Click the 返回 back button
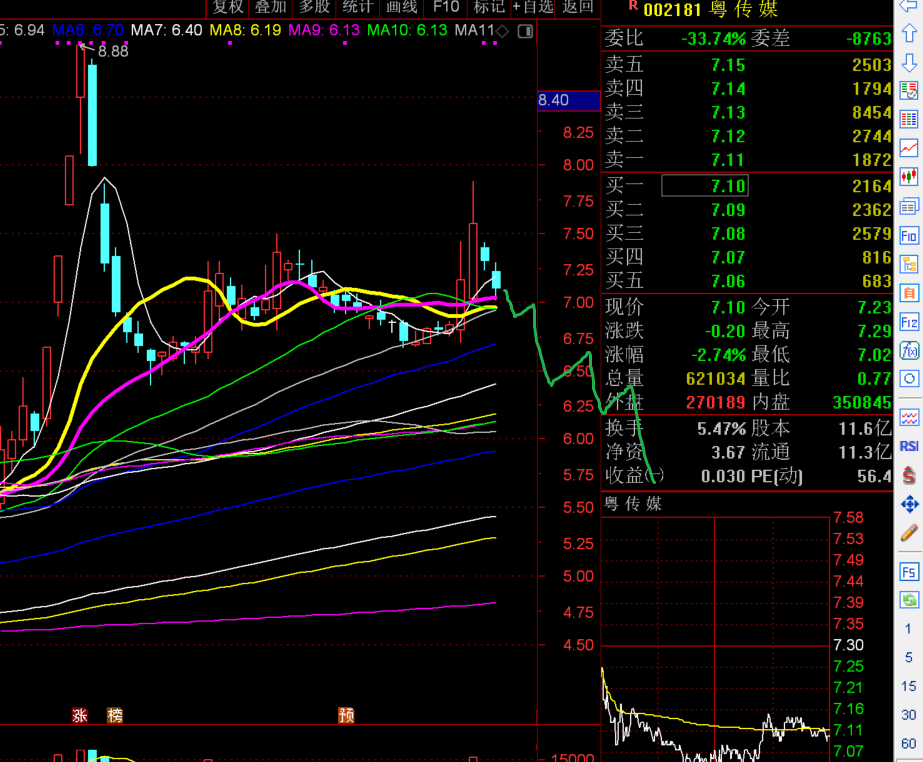 577,7
